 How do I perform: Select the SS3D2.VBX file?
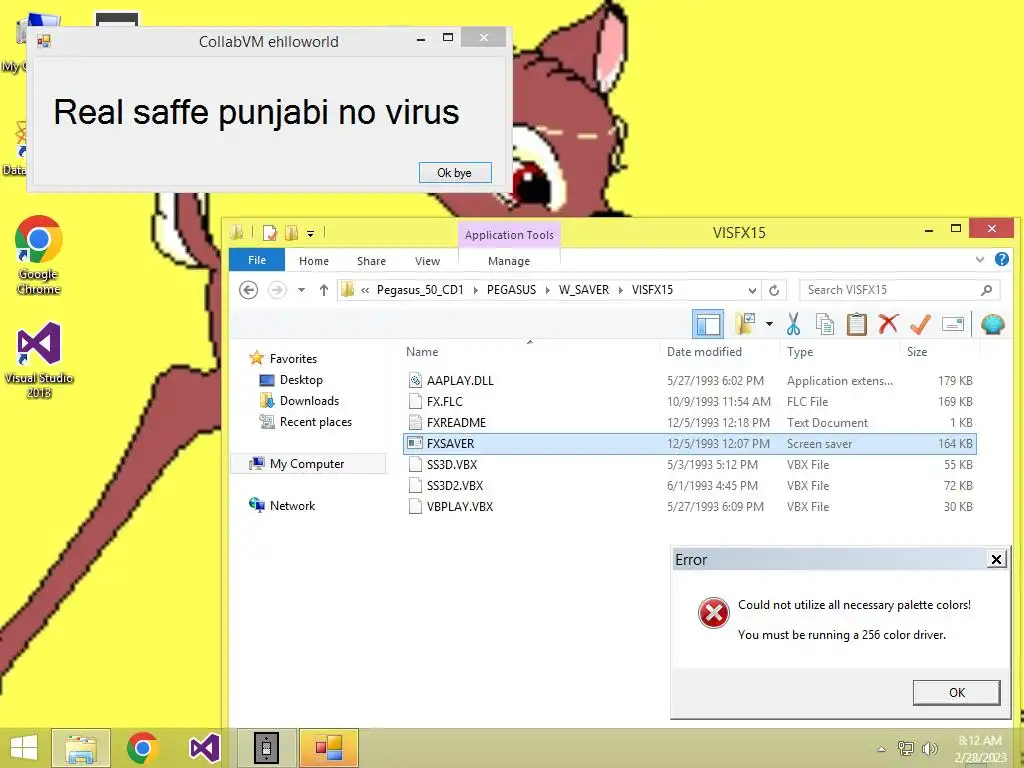[690, 485]
